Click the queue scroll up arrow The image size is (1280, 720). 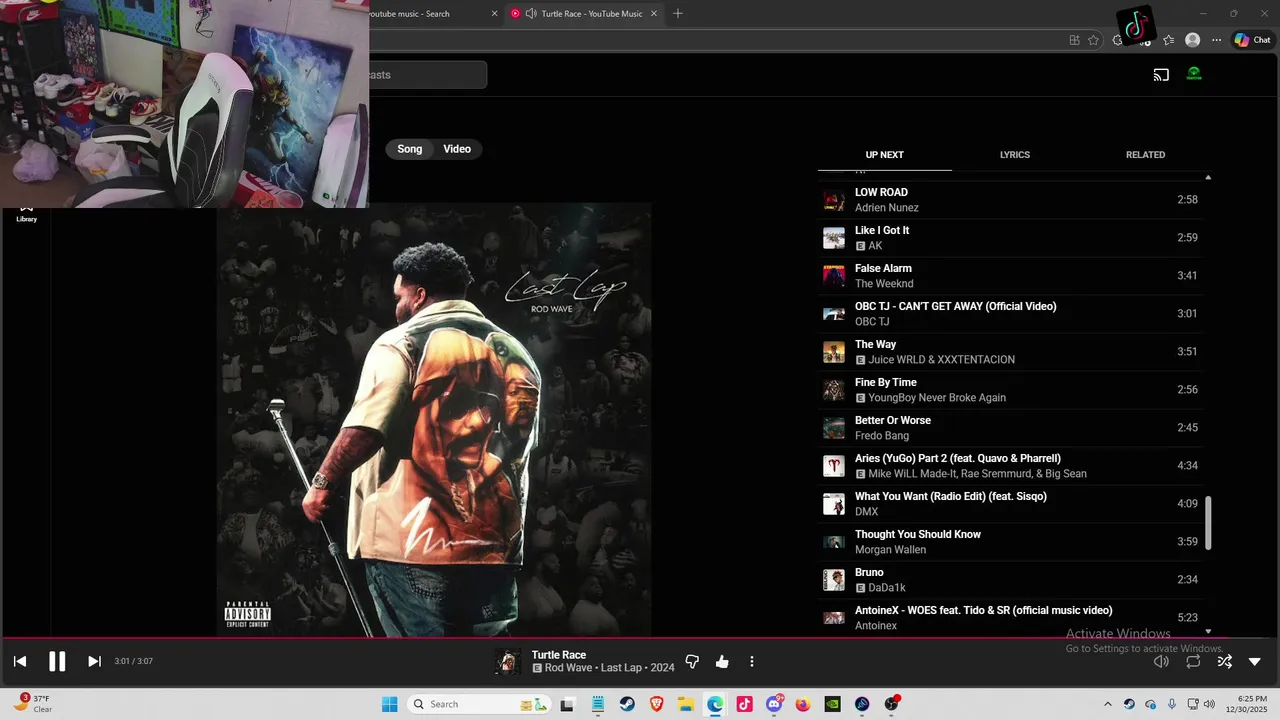1208,177
